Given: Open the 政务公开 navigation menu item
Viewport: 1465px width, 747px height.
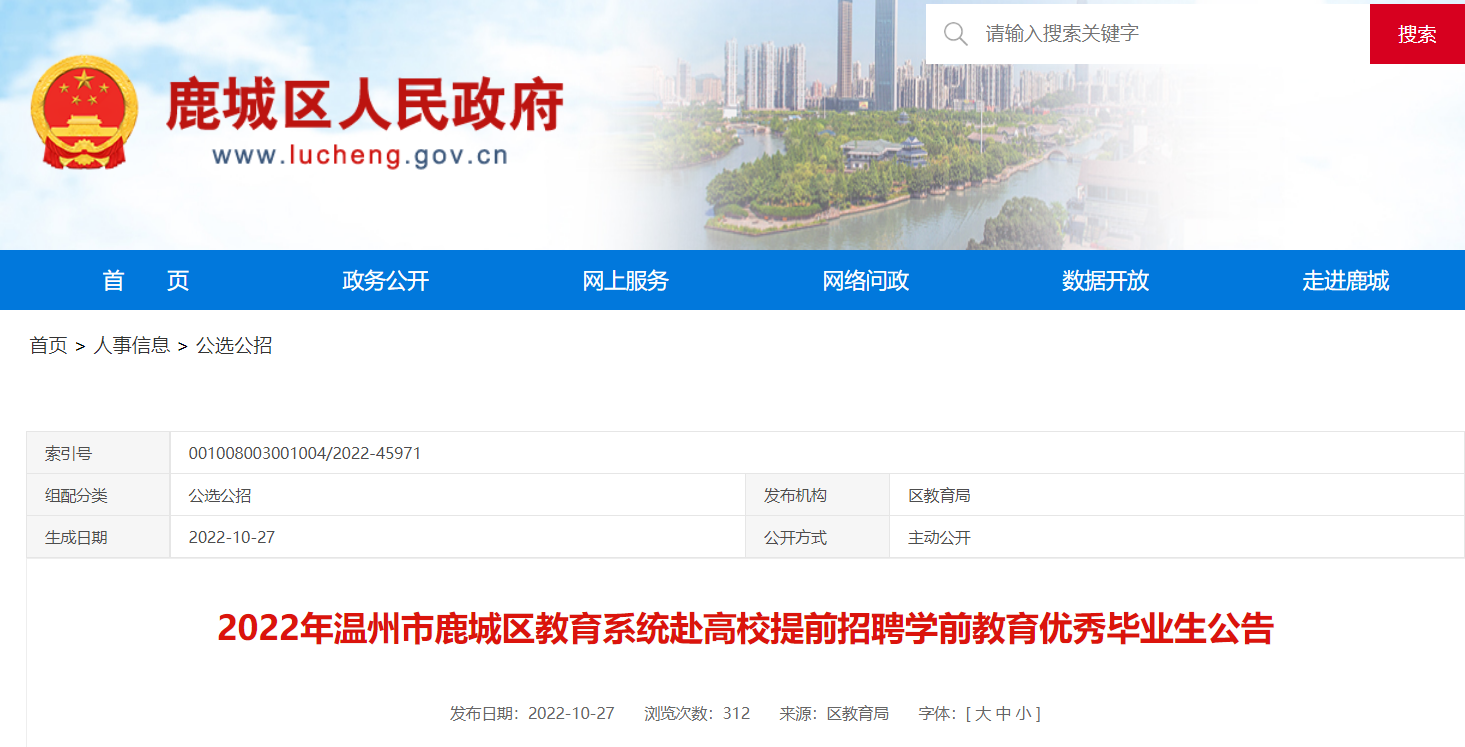Looking at the screenshot, I should pos(386,281).
